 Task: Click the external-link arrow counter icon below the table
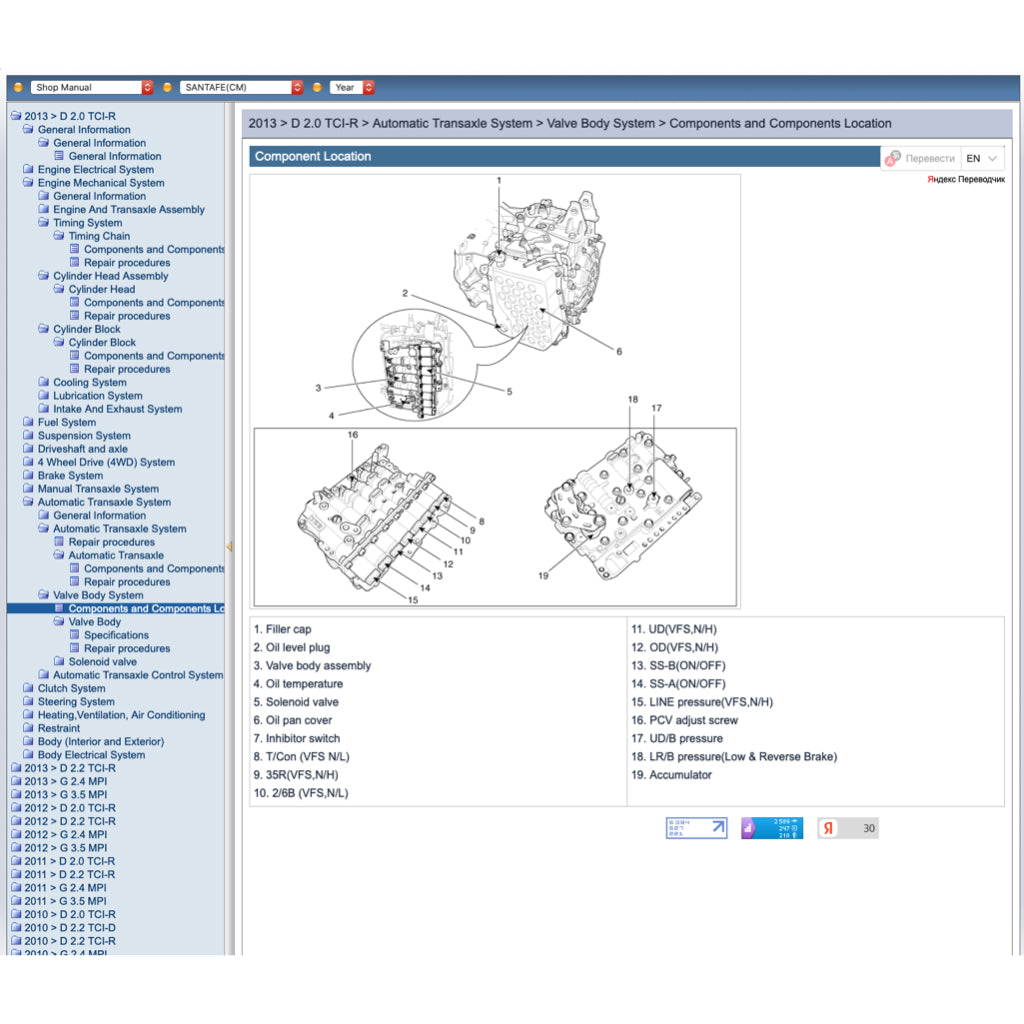[x=696, y=827]
